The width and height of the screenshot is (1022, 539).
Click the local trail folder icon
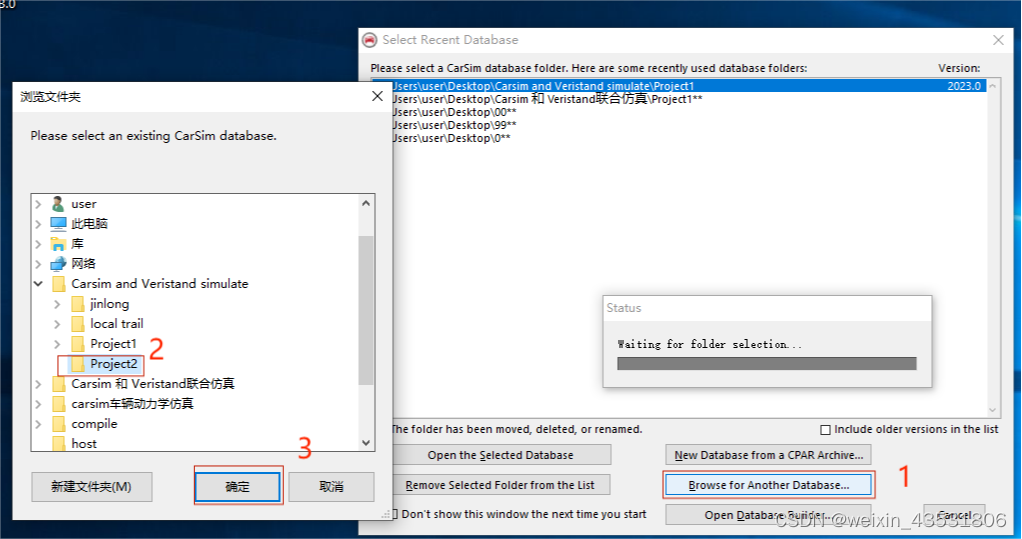click(78, 324)
